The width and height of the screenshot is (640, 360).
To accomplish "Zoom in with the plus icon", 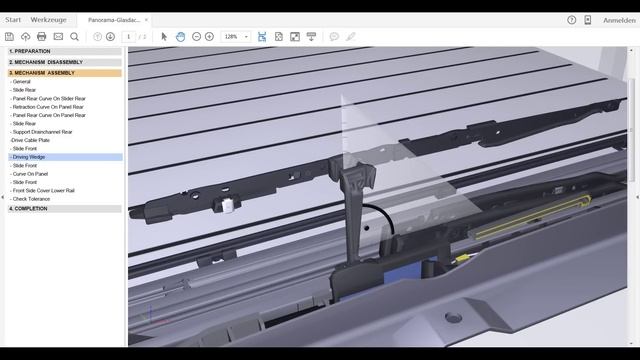I will tap(209, 37).
